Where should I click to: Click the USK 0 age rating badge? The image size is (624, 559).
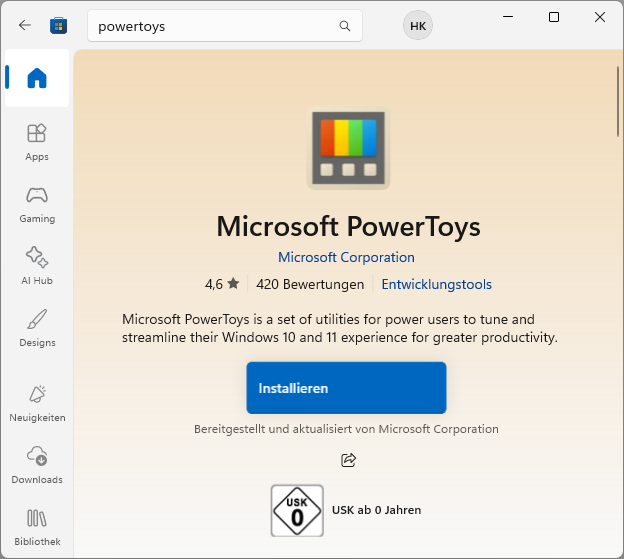[297, 510]
